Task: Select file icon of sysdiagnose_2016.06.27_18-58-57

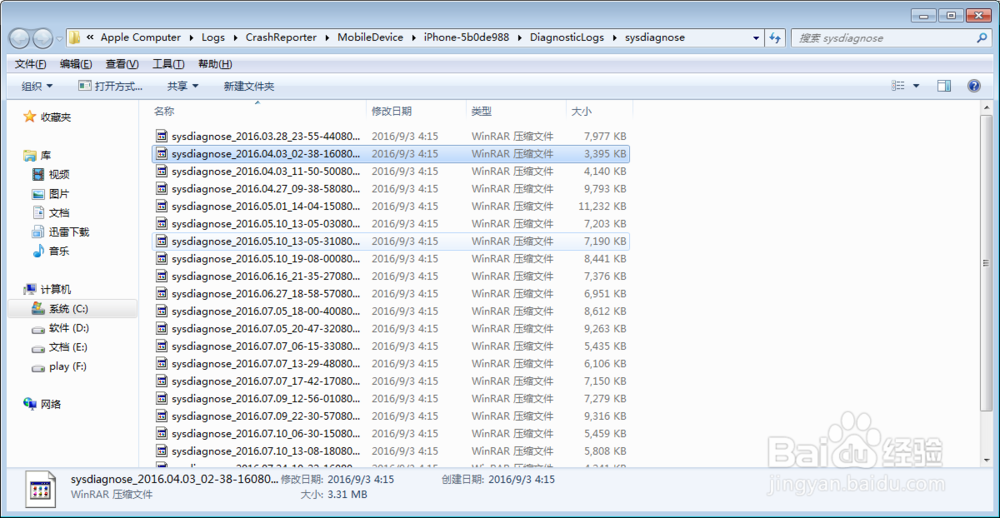Action: (162, 293)
